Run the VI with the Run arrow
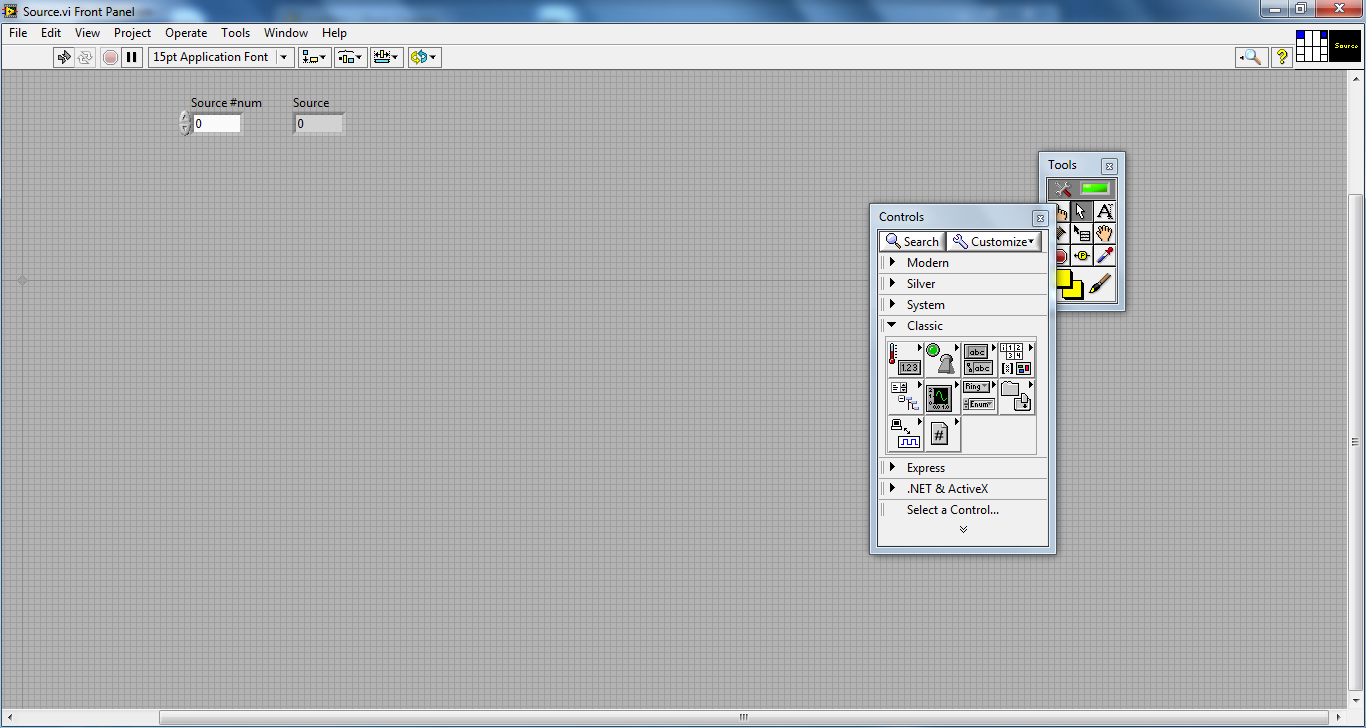The width and height of the screenshot is (1366, 728). [64, 57]
